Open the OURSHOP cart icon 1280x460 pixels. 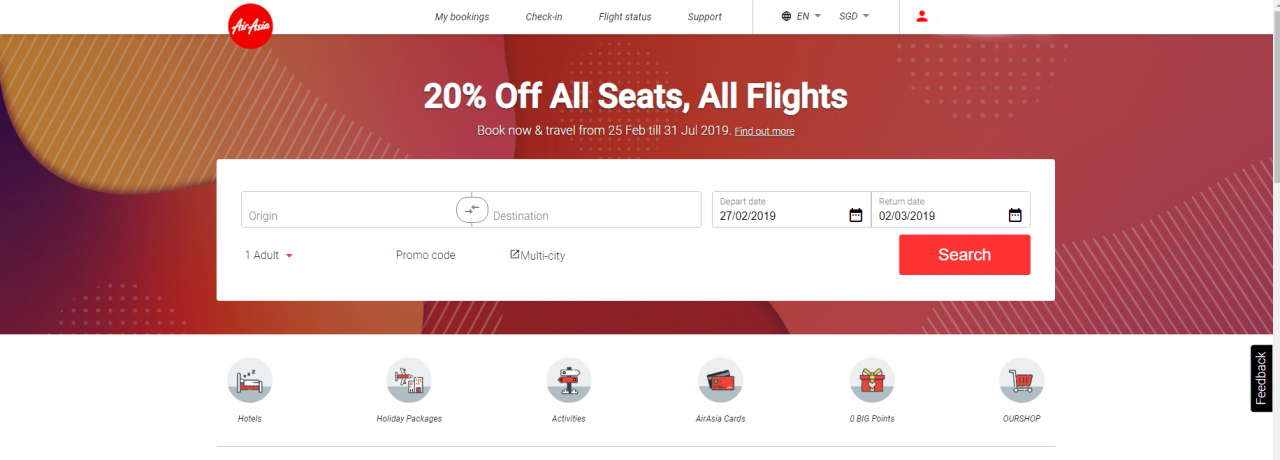point(1021,381)
